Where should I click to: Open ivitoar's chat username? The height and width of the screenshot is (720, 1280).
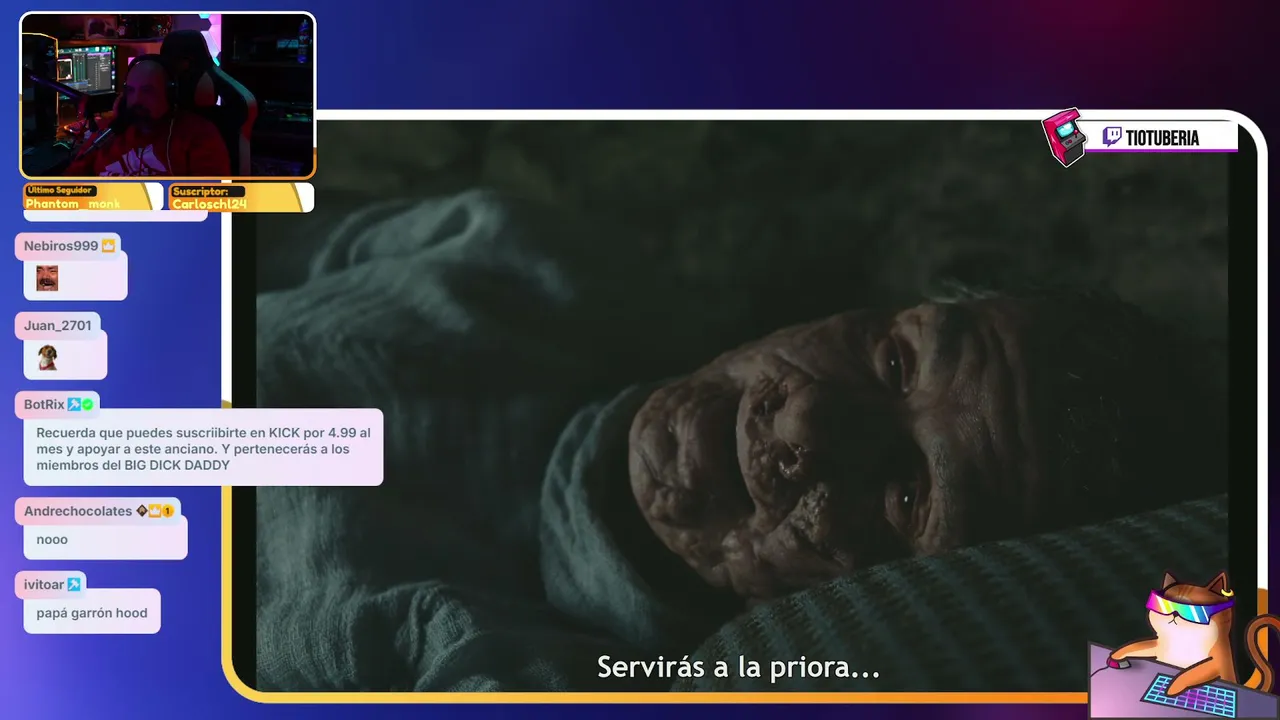[44, 584]
